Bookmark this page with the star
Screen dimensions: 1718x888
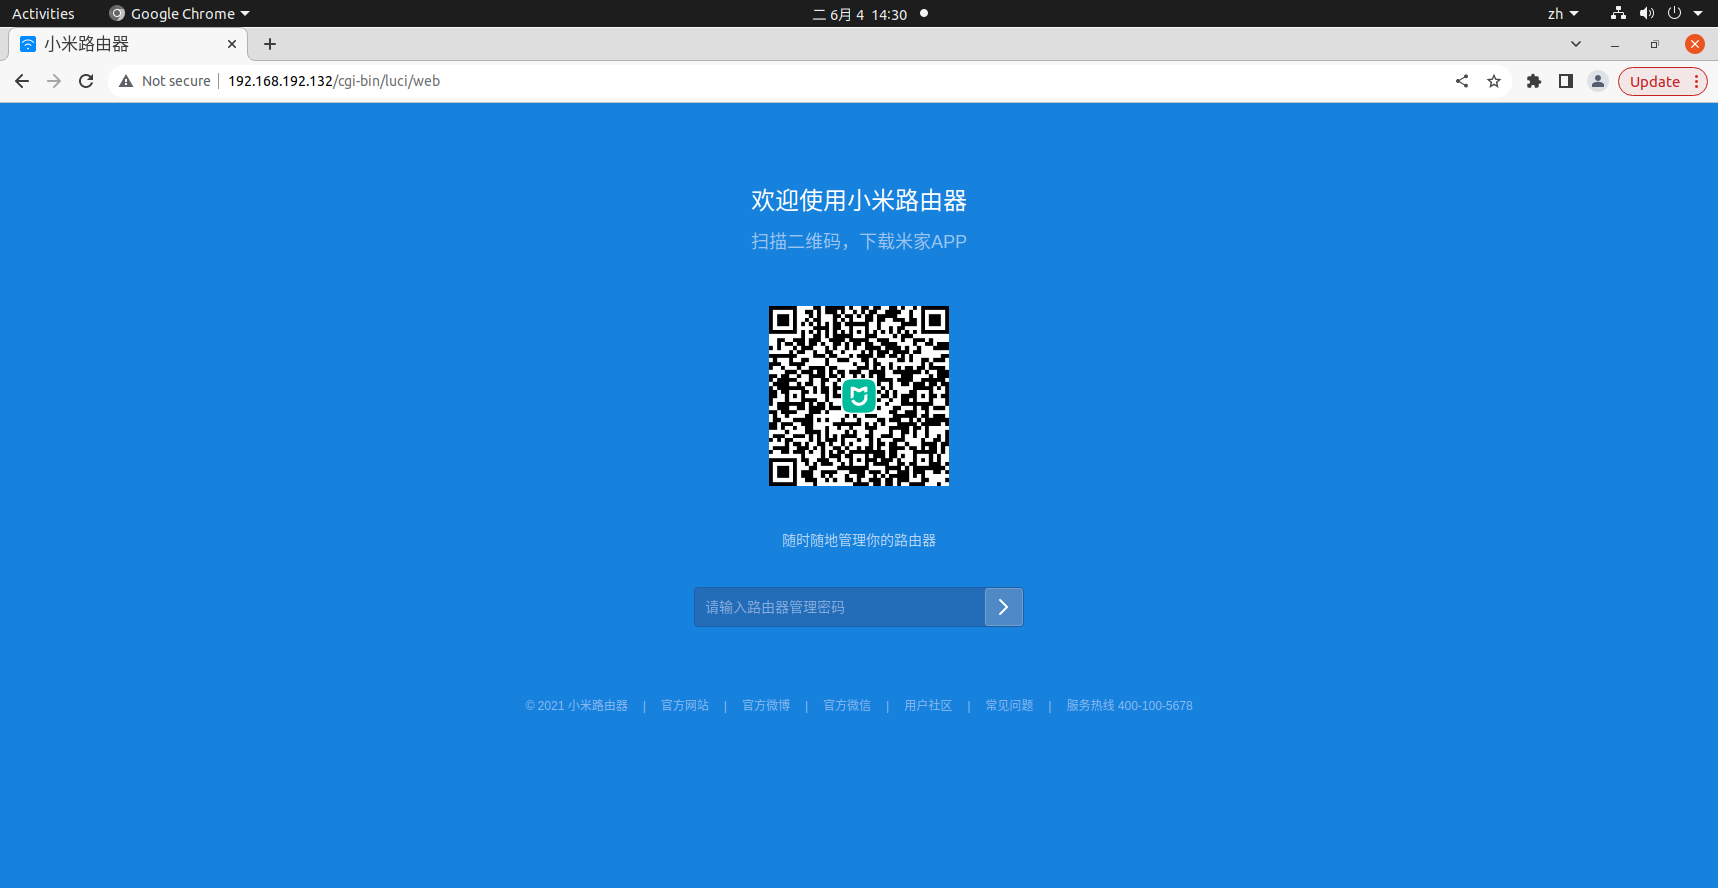1494,81
